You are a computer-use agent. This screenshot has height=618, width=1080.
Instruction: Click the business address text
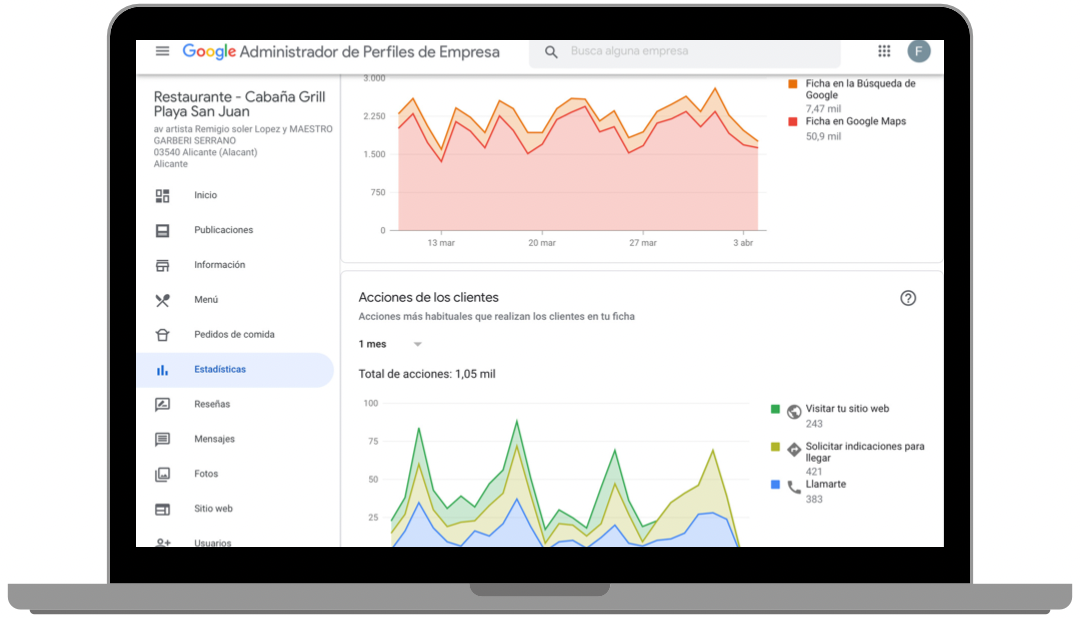tap(242, 146)
